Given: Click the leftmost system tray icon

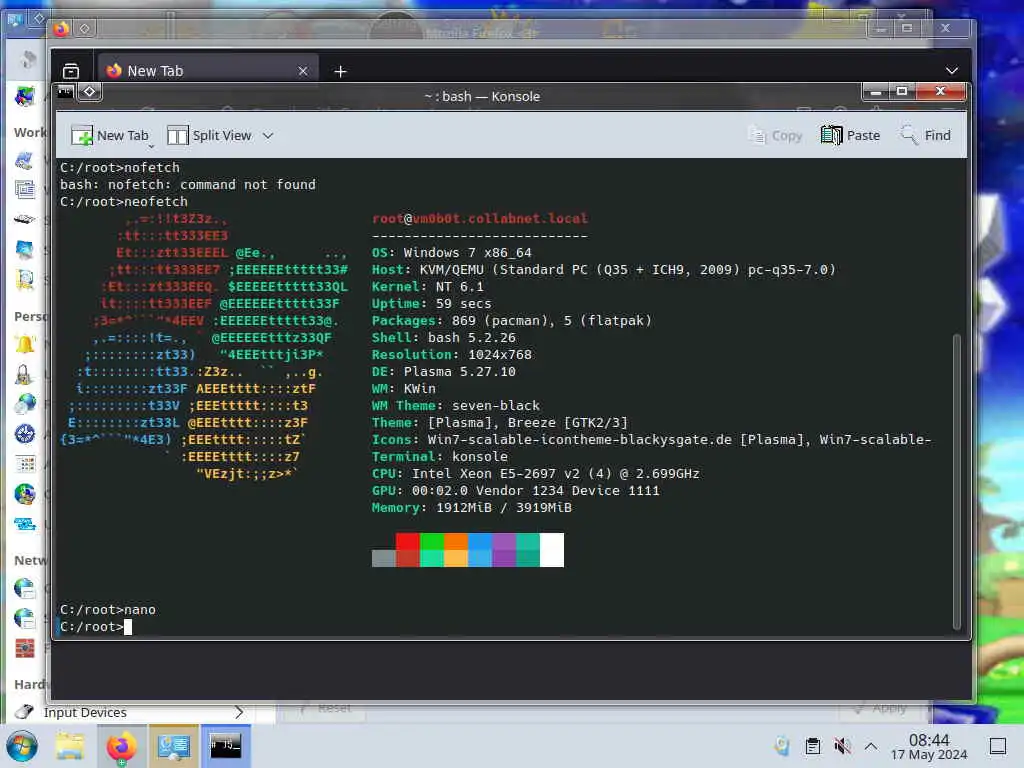Looking at the screenshot, I should coord(782,746).
